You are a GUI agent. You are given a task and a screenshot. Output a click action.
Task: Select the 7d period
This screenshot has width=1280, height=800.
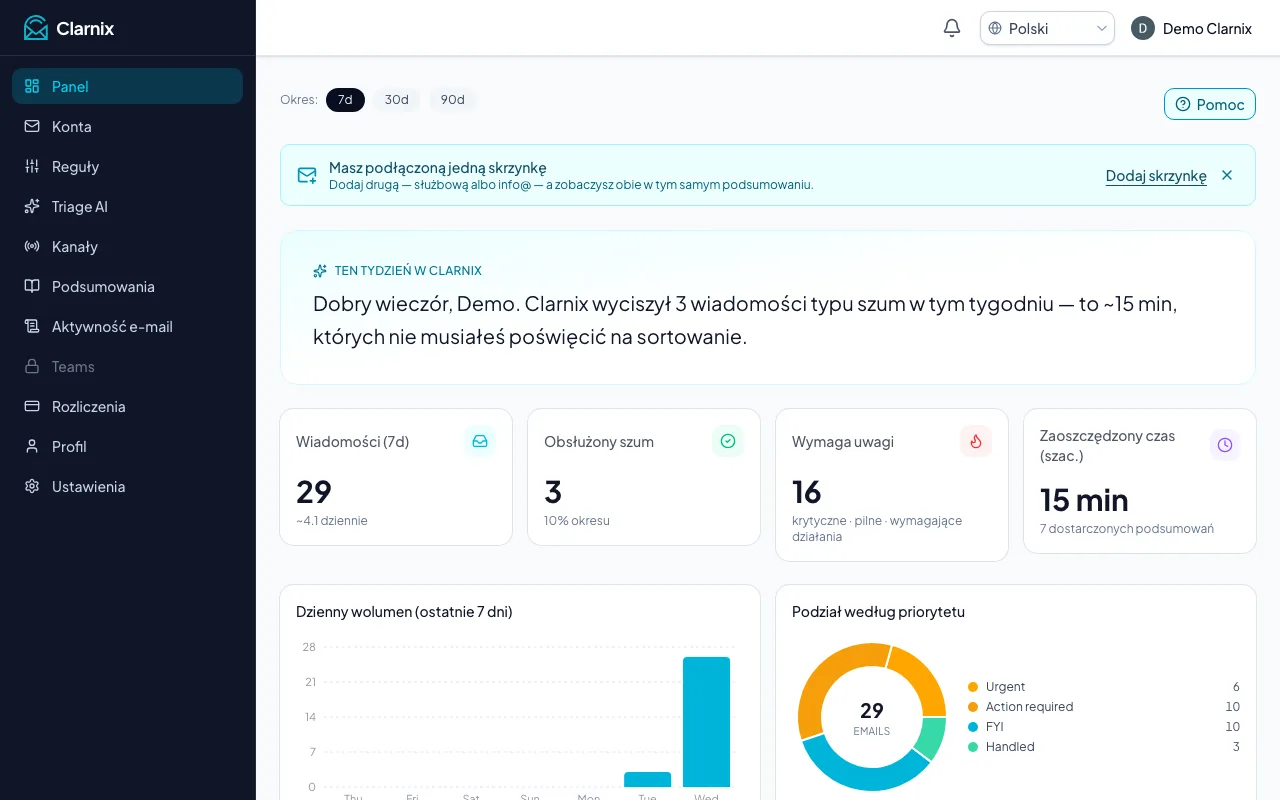345,100
